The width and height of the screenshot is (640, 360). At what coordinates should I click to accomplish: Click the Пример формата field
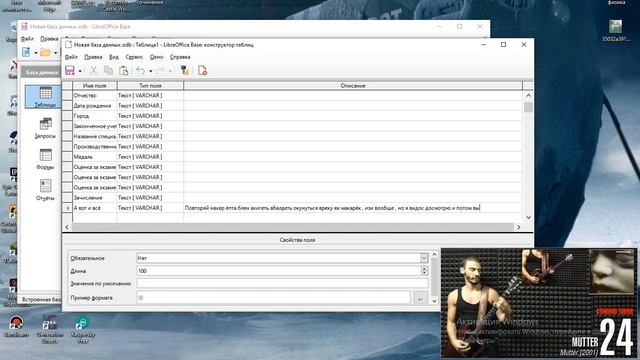pyautogui.click(x=273, y=298)
